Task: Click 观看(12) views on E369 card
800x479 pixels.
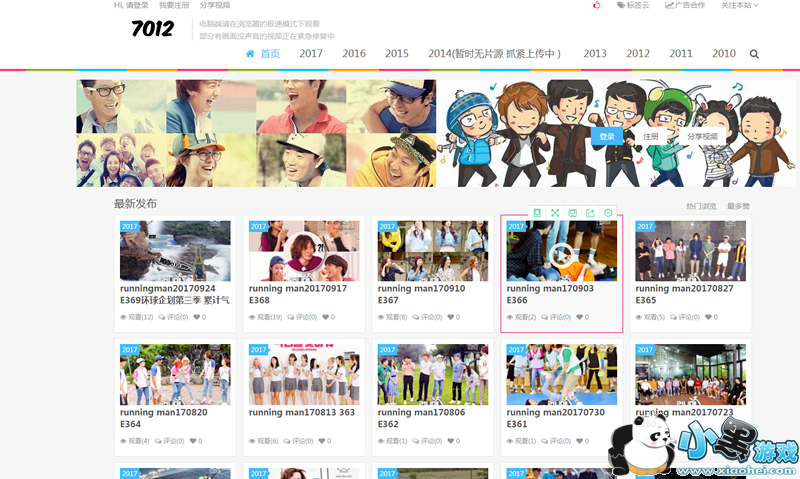Action: (137, 317)
